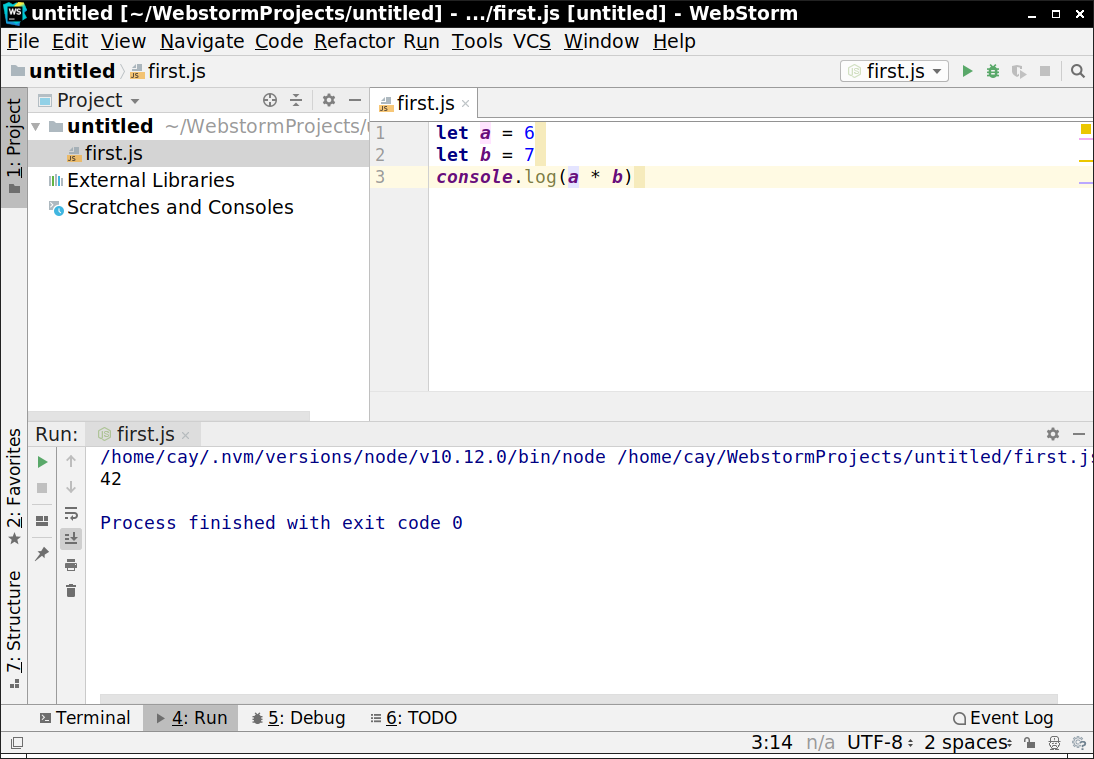This screenshot has height=759, width=1094.
Task: Open the Event Log button
Action: pos(1002,718)
